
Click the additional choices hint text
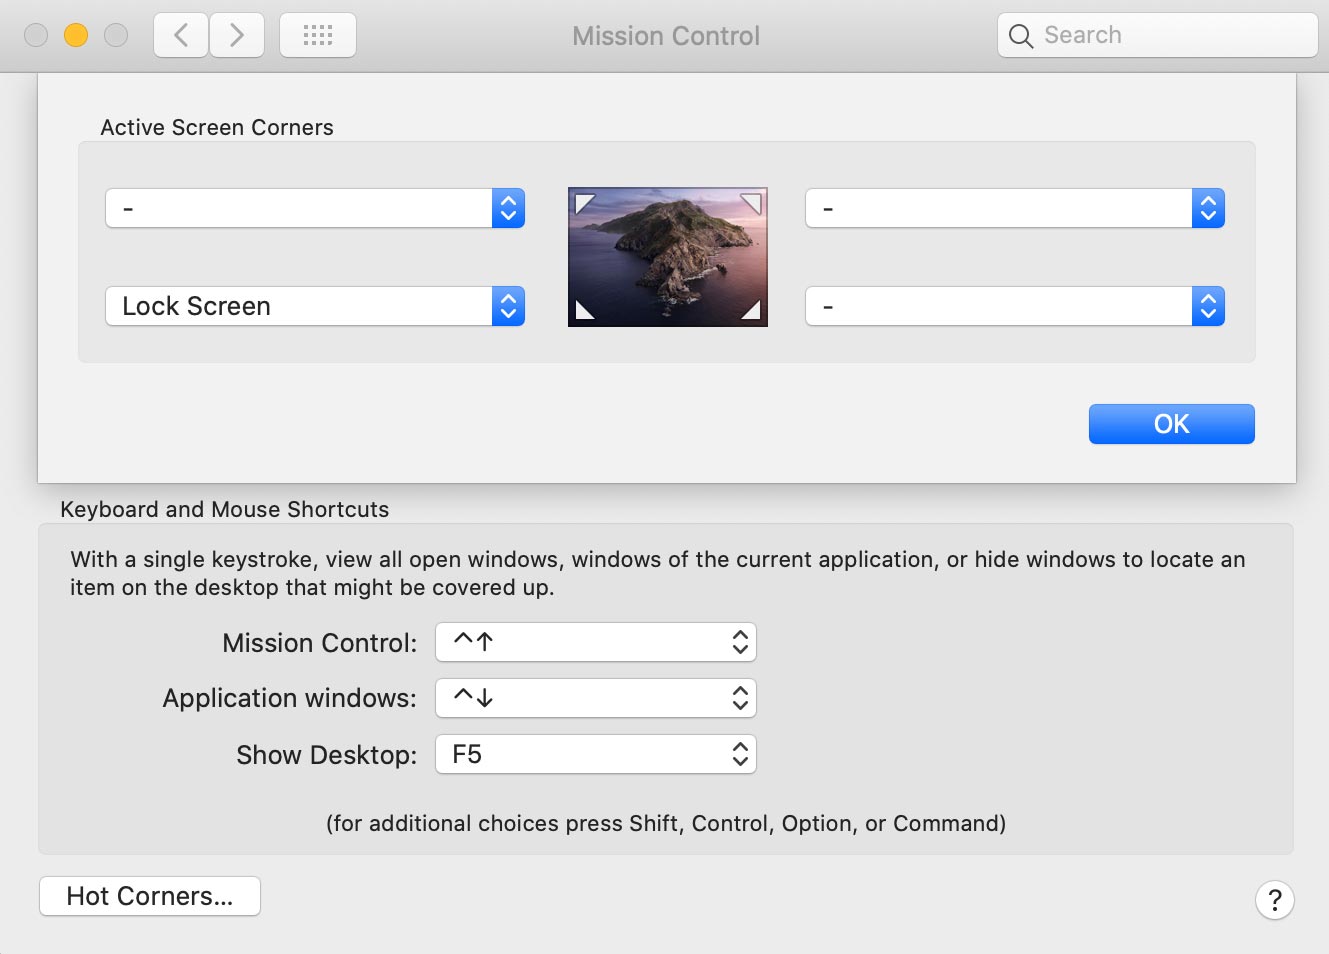(666, 823)
